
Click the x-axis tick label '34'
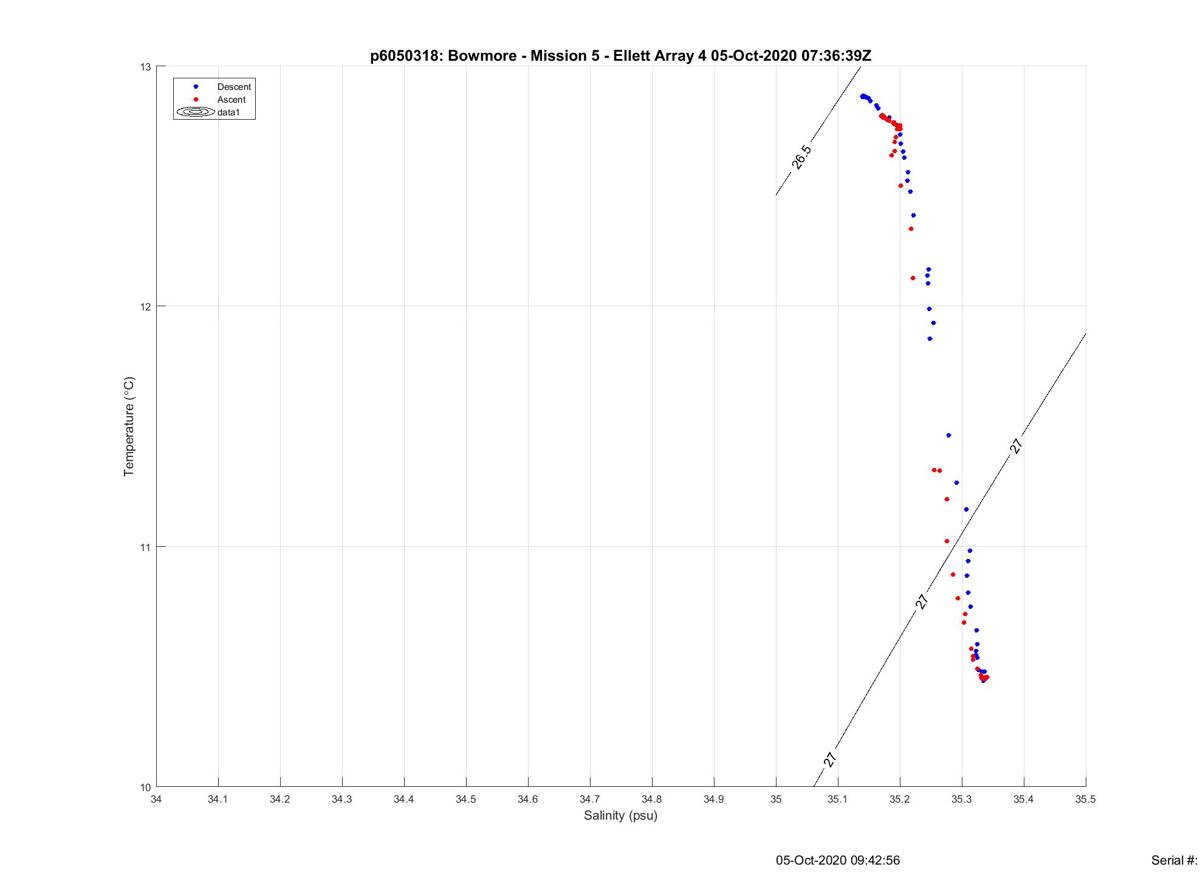coord(156,799)
